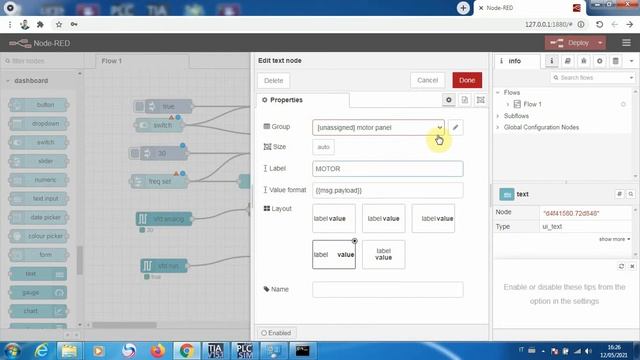Open Firefox from the taskbar
The width and height of the screenshot is (640, 360).
[x=158, y=351]
